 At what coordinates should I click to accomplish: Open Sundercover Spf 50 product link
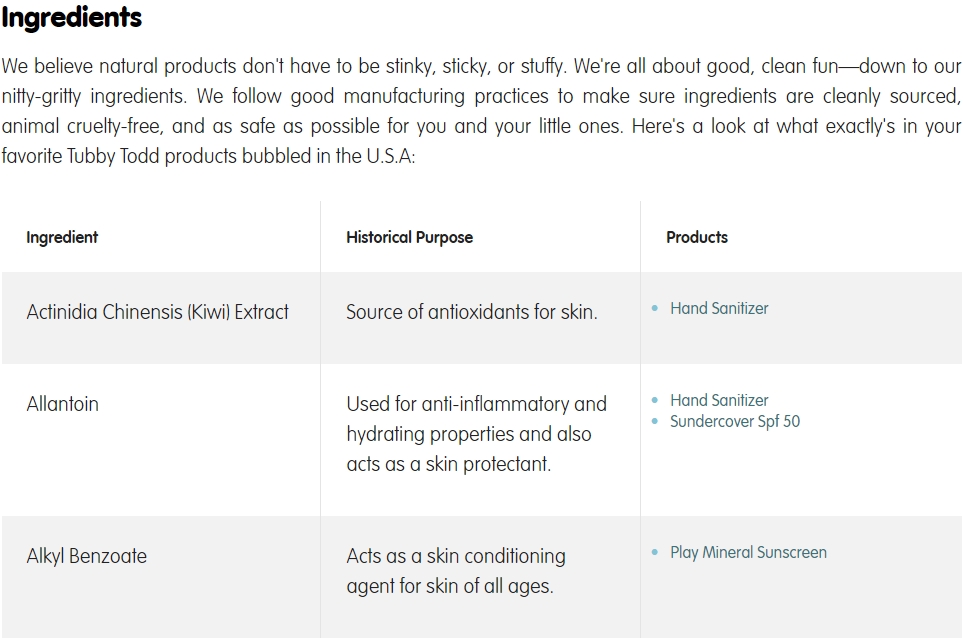pyautogui.click(x=735, y=421)
